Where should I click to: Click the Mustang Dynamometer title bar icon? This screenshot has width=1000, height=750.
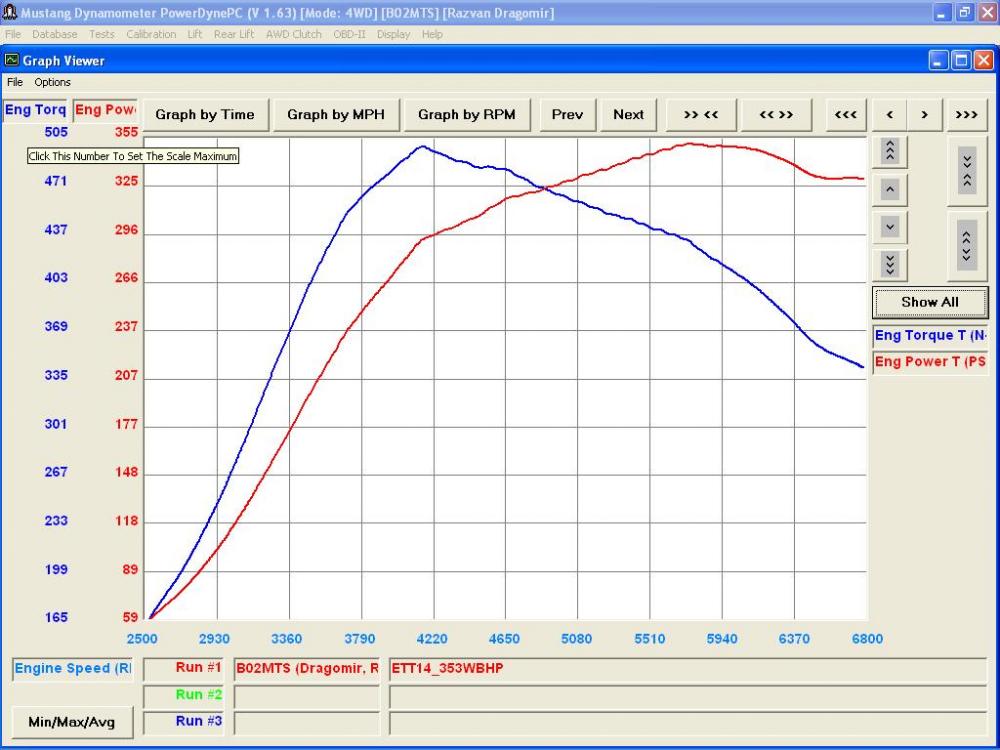[x=10, y=13]
